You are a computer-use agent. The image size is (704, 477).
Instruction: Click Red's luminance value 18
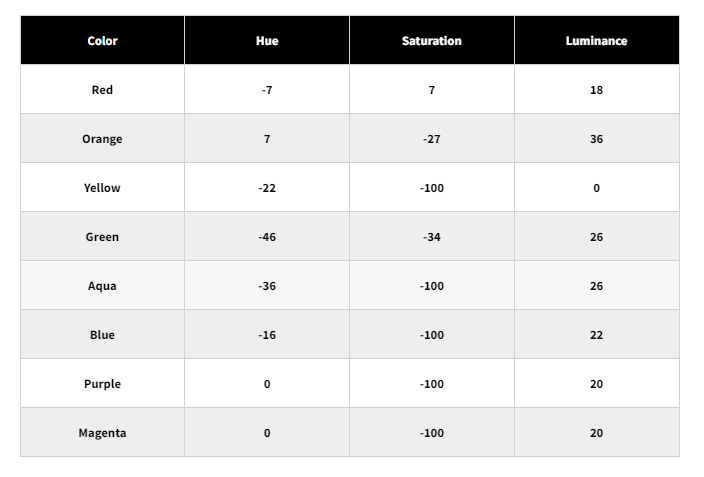pos(596,90)
